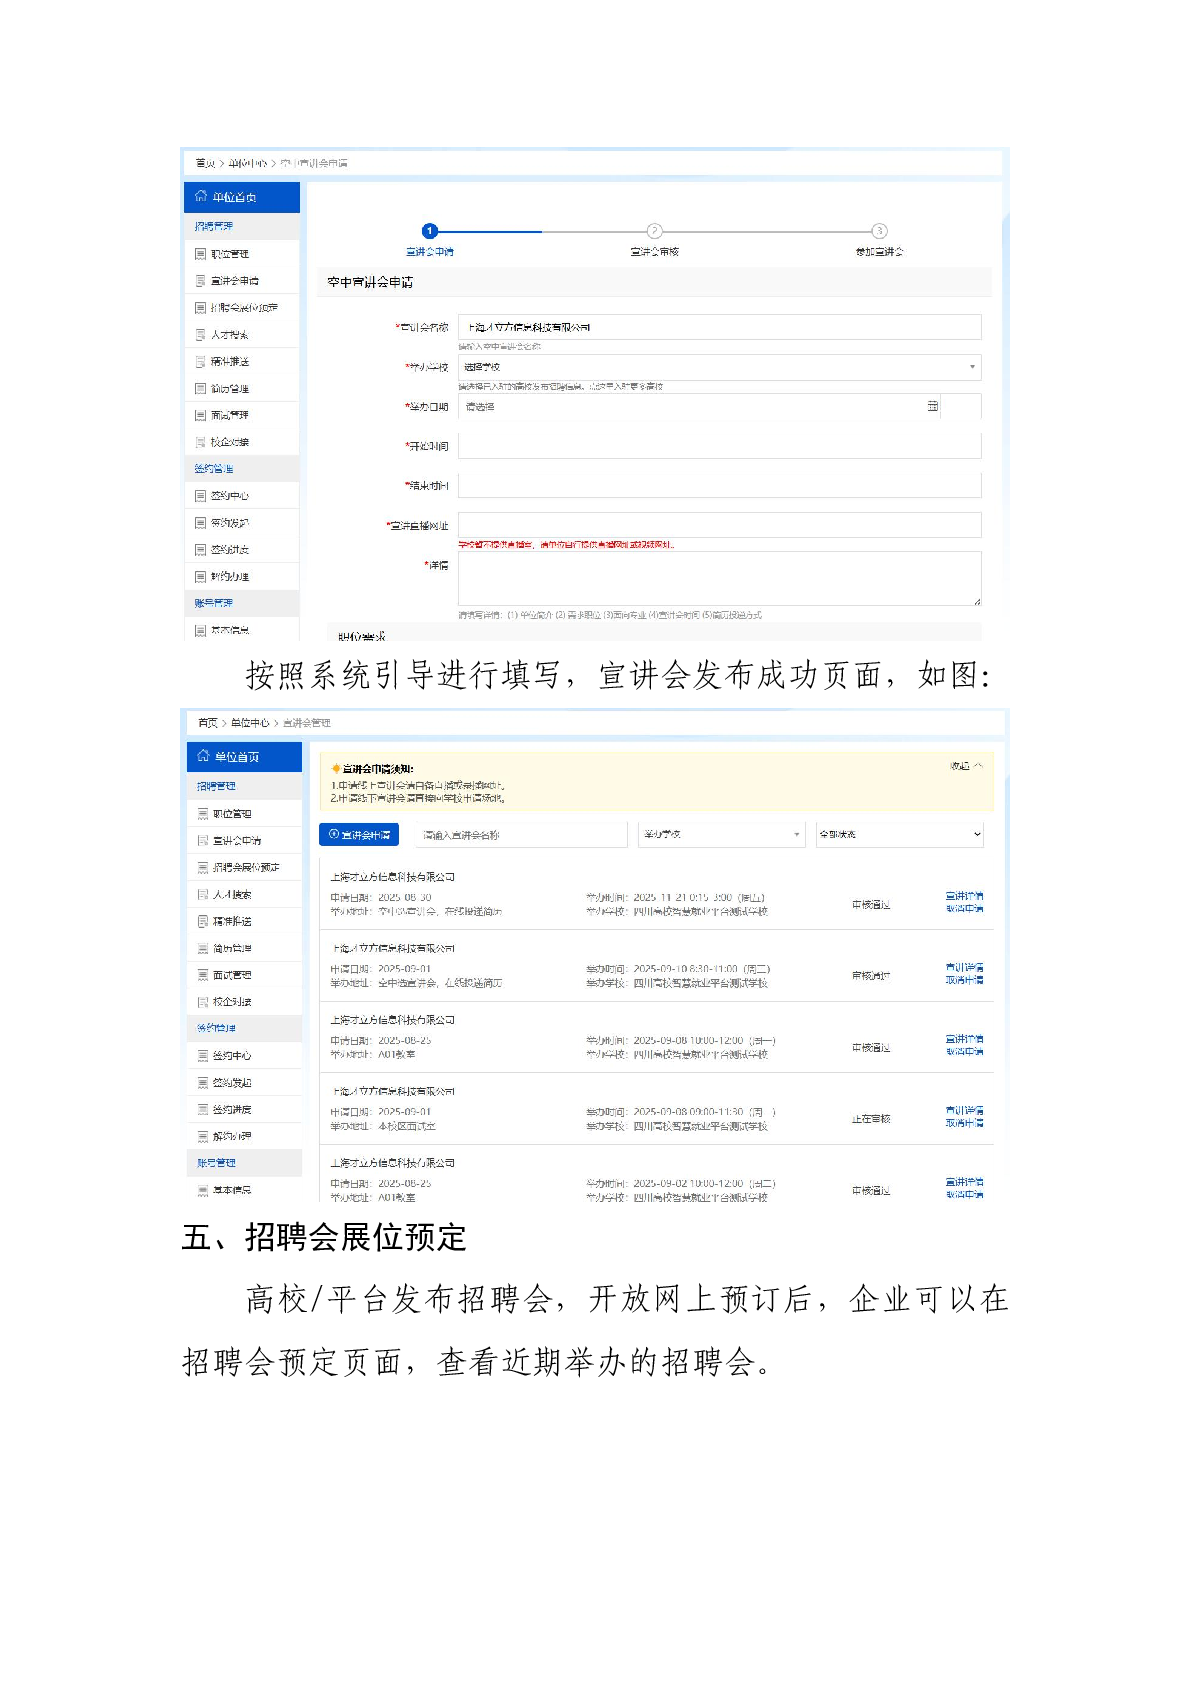Image resolution: width=1191 pixels, height=1684 pixels.
Task: Collapse the notice with the 收起 chevron
Action: click(978, 766)
